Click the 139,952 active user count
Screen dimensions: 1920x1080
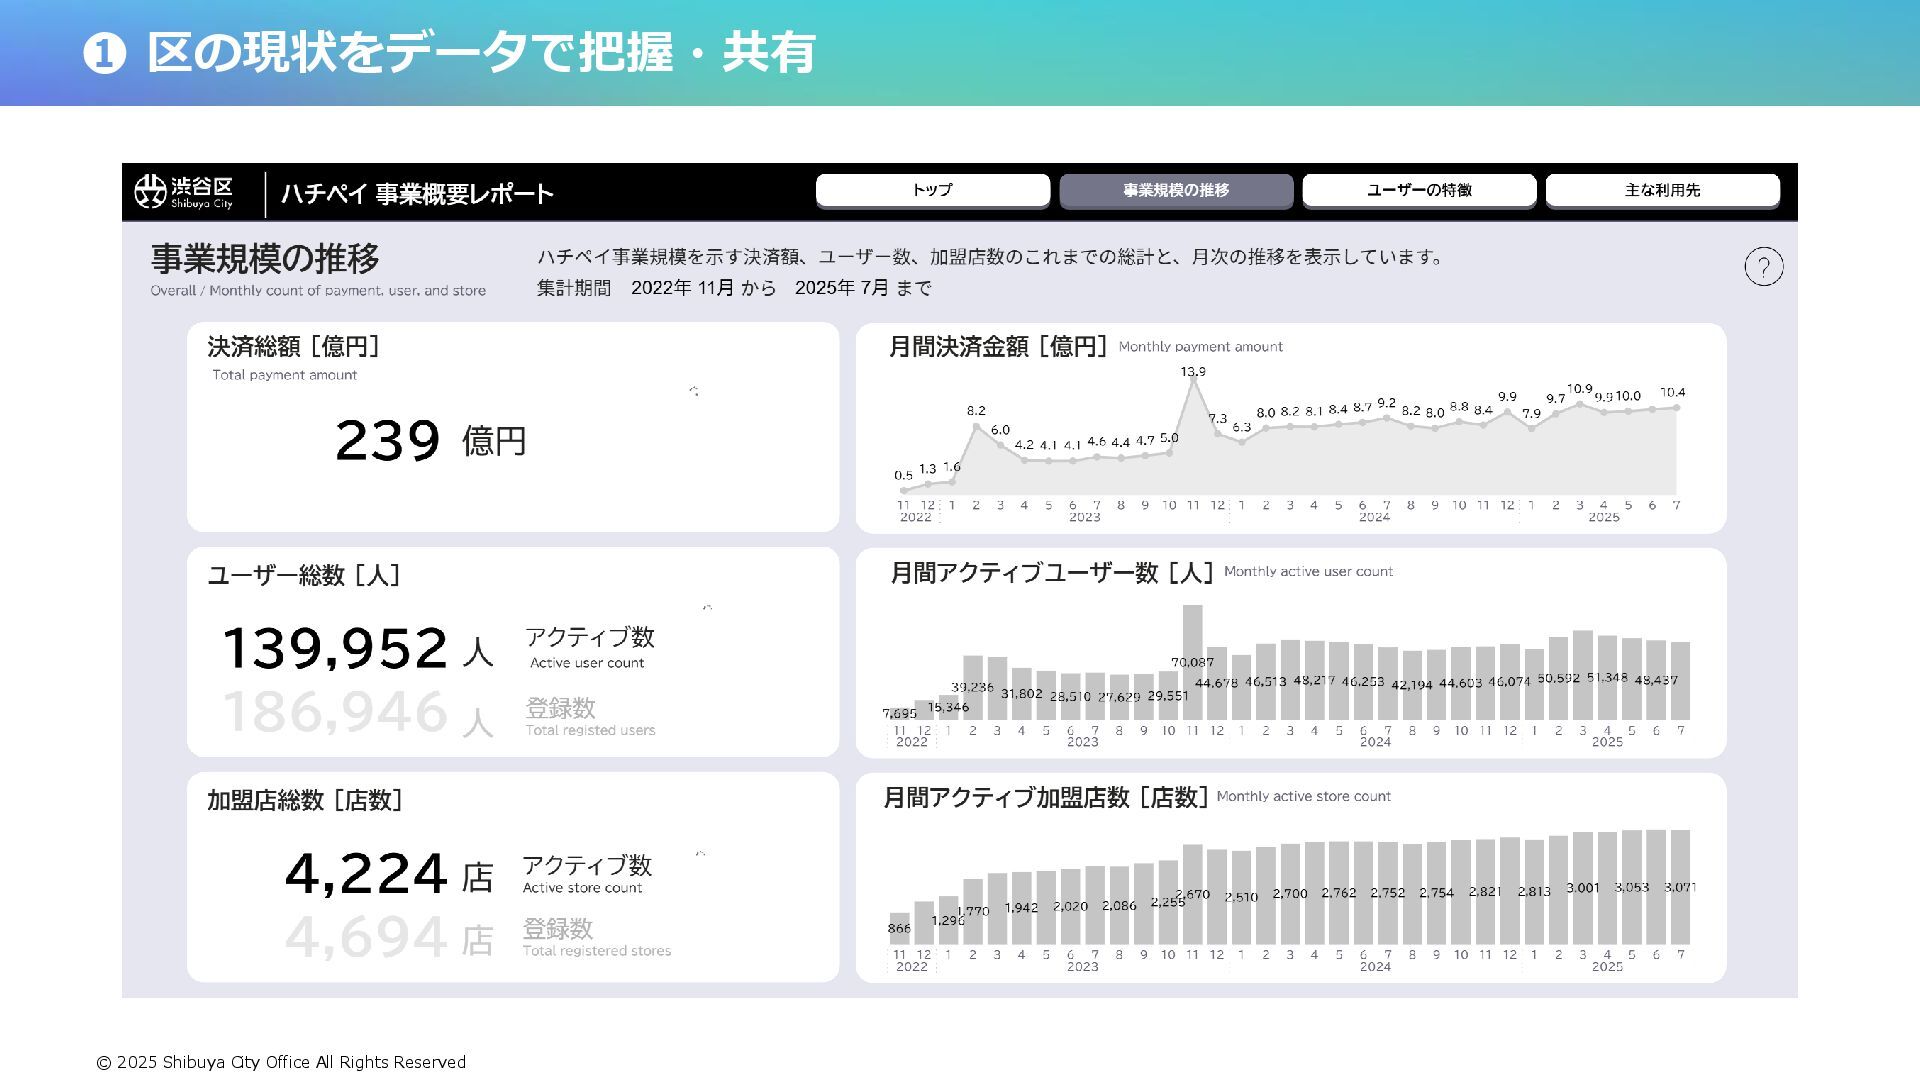click(335, 648)
